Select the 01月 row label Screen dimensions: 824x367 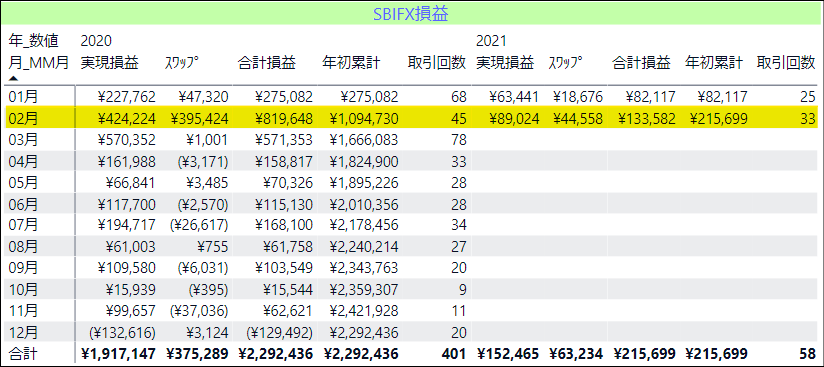click(23, 97)
